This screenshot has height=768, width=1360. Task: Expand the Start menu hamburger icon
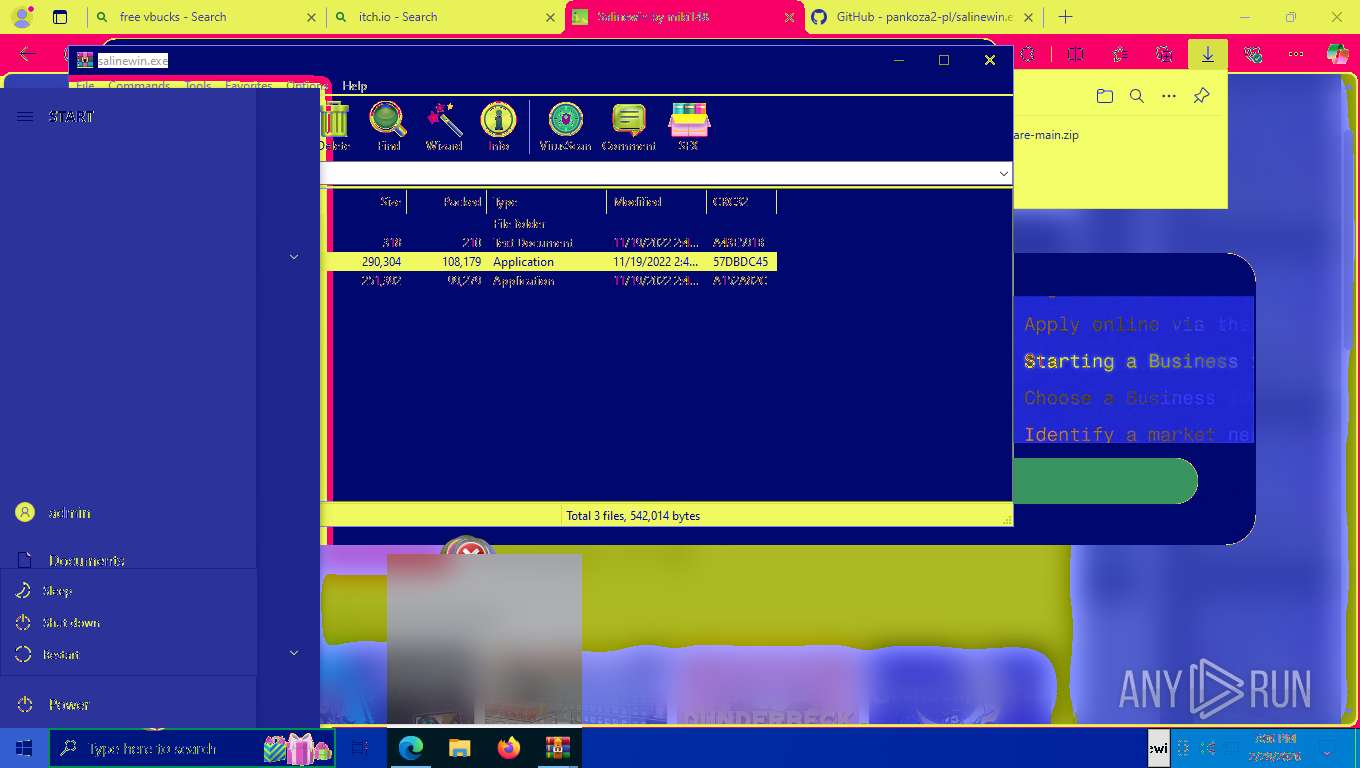click(25, 117)
